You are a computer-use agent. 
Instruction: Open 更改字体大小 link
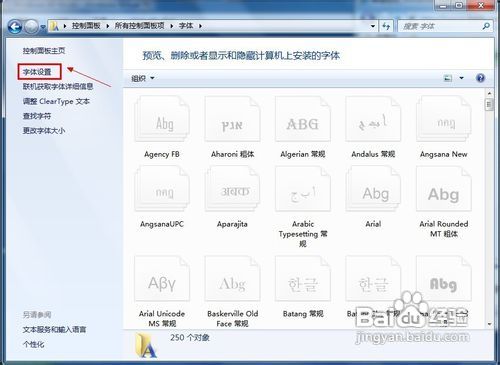(44, 131)
